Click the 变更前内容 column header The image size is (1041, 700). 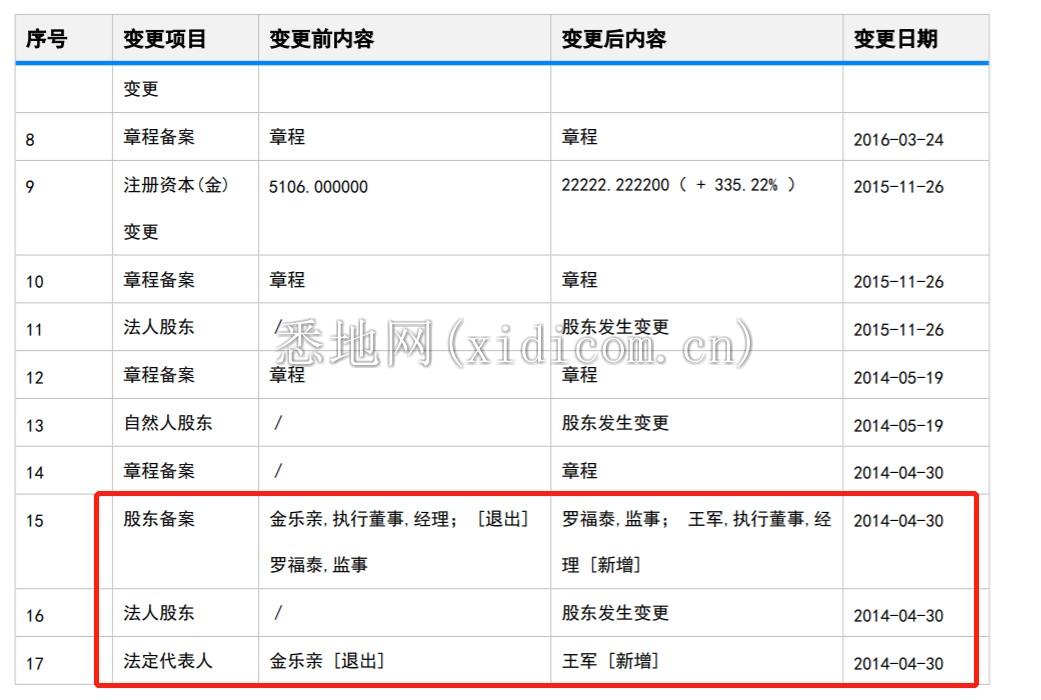321,39
